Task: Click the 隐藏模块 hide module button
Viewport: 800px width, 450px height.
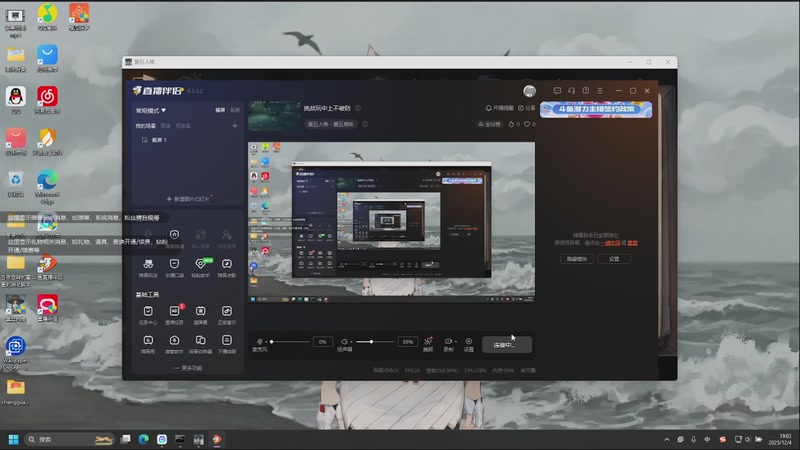Action: pos(577,259)
